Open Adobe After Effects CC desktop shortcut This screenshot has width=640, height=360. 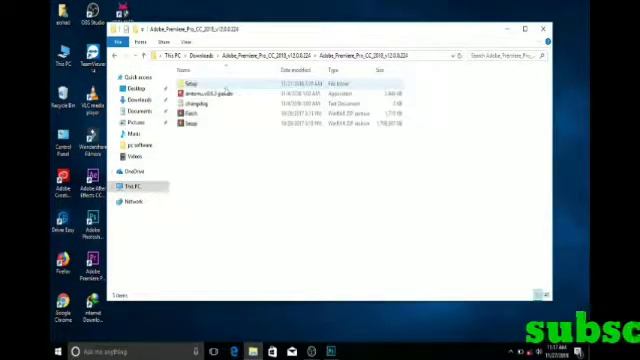tap(93, 184)
